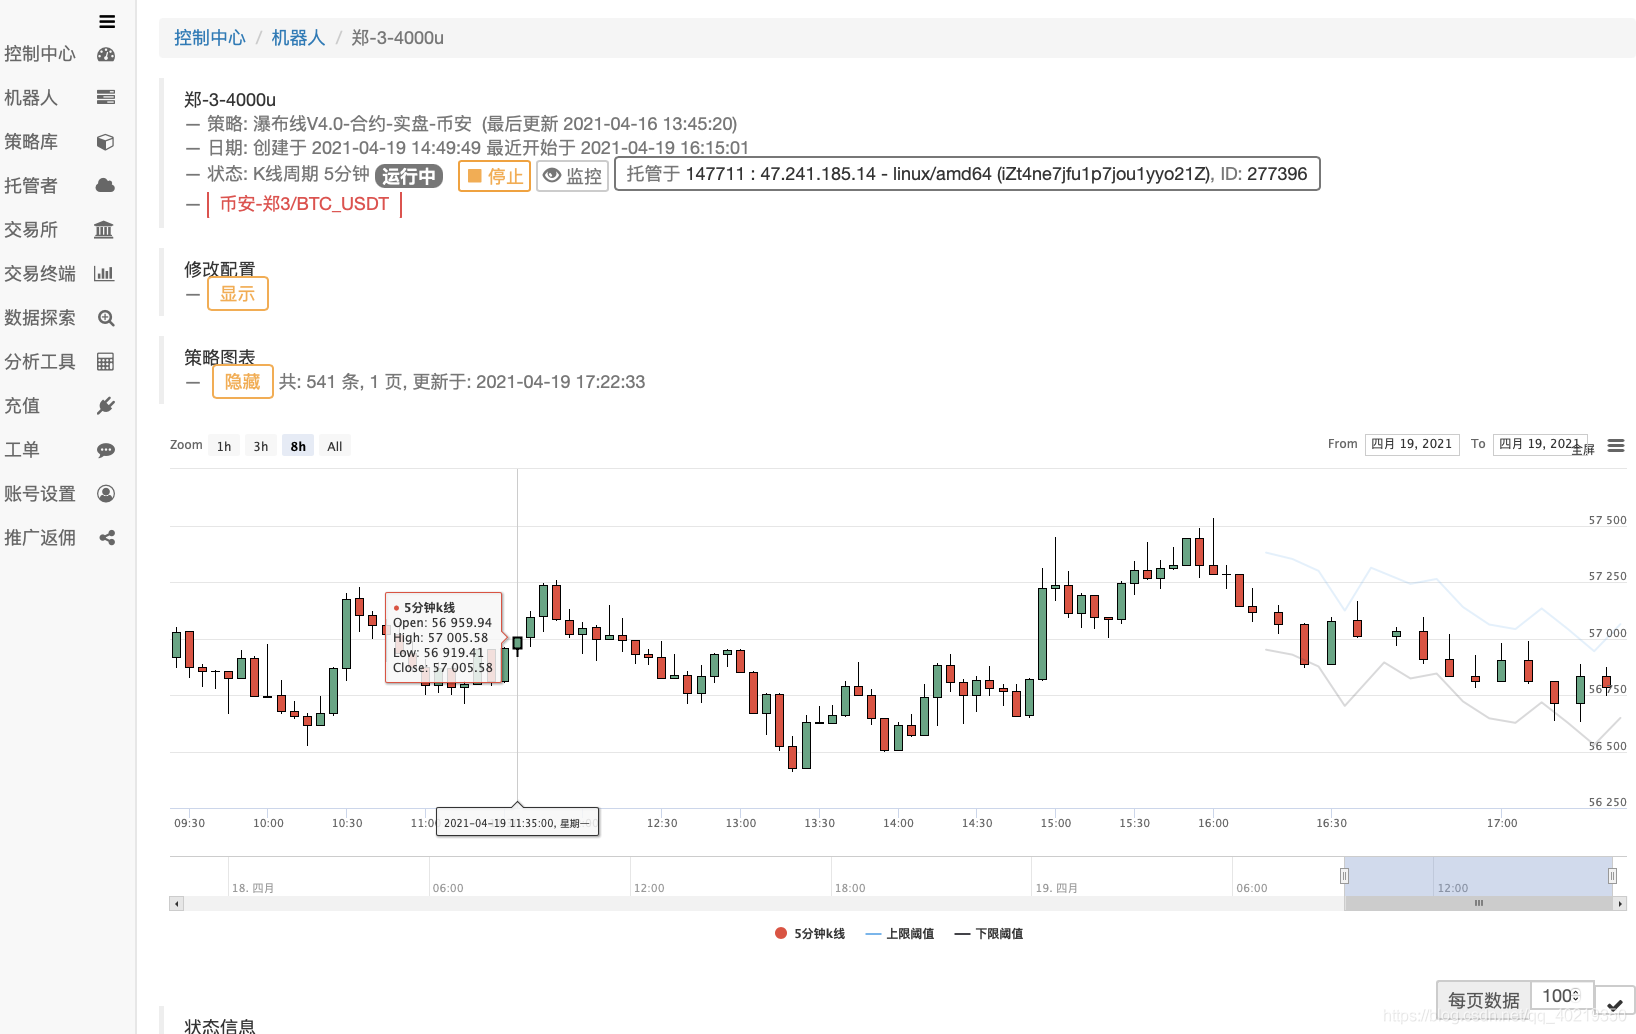
Task: Click the navigator selected range area
Action: click(1478, 877)
